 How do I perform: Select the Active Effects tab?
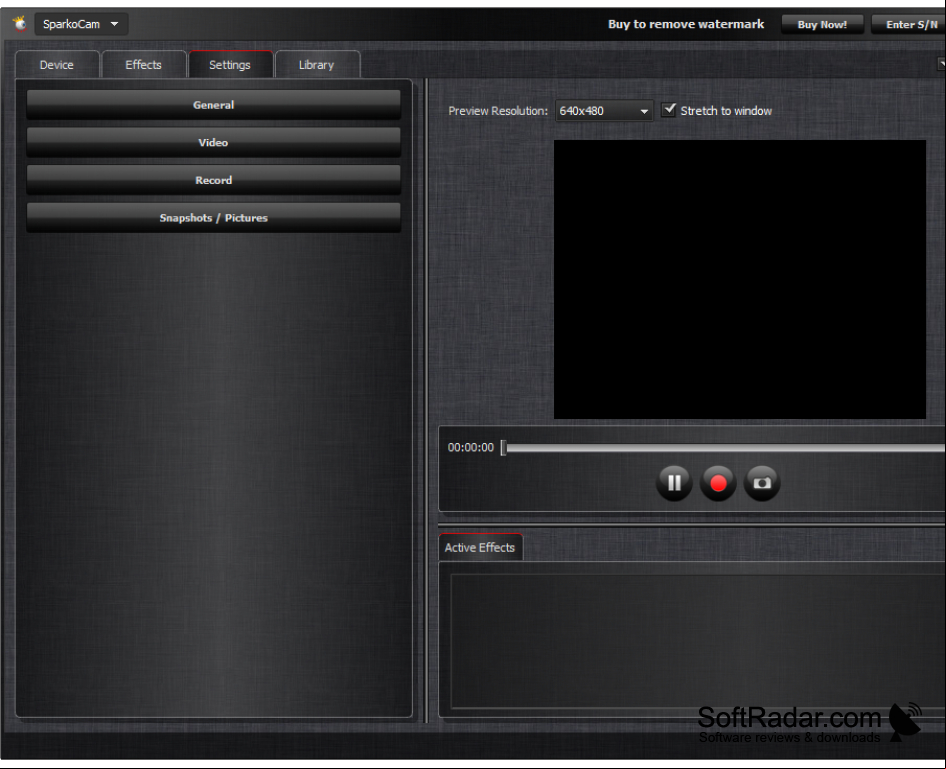click(480, 548)
